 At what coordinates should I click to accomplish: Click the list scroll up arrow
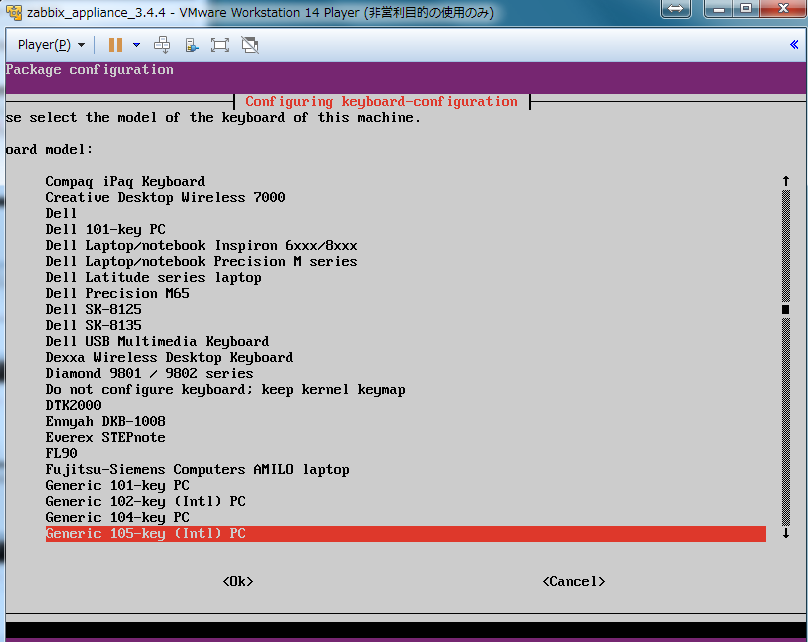[786, 181]
